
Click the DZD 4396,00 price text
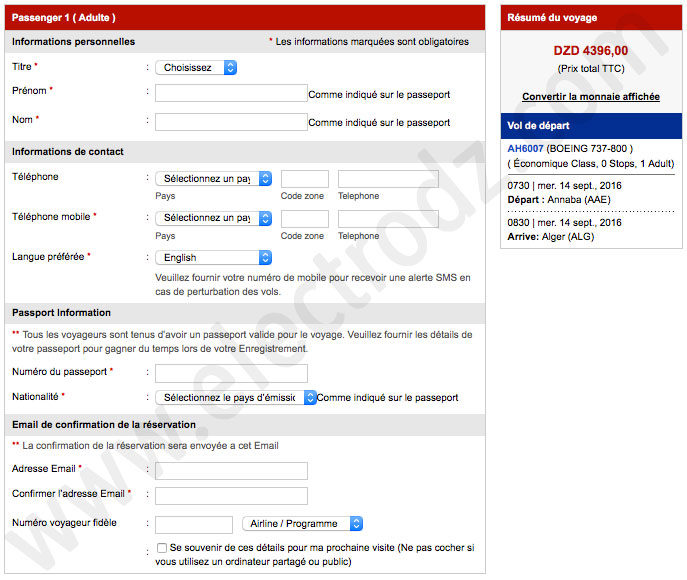(x=591, y=50)
